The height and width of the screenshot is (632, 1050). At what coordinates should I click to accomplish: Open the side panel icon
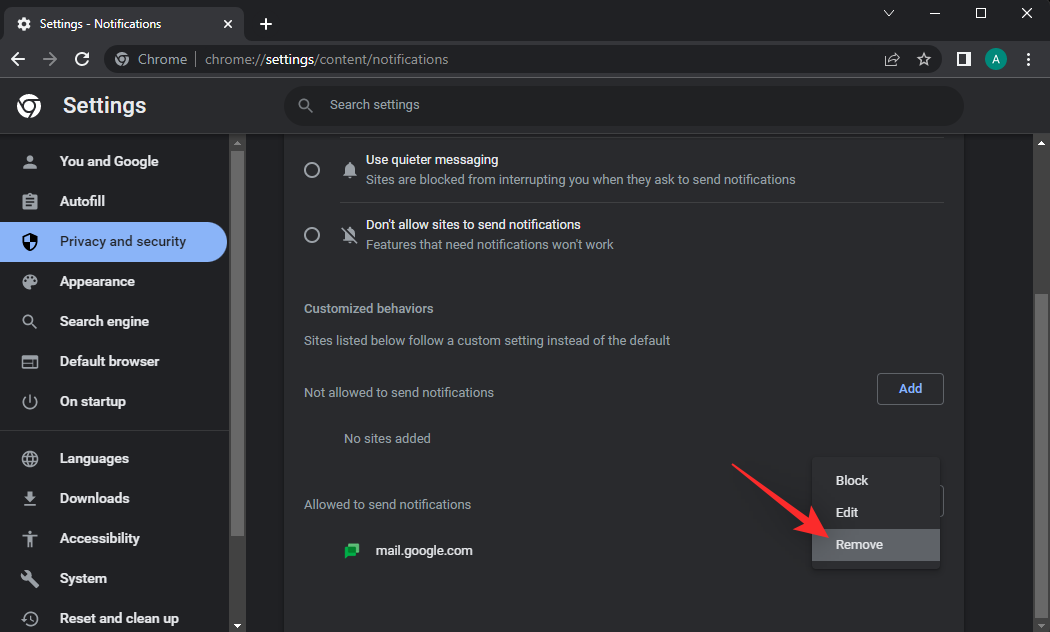(963, 59)
